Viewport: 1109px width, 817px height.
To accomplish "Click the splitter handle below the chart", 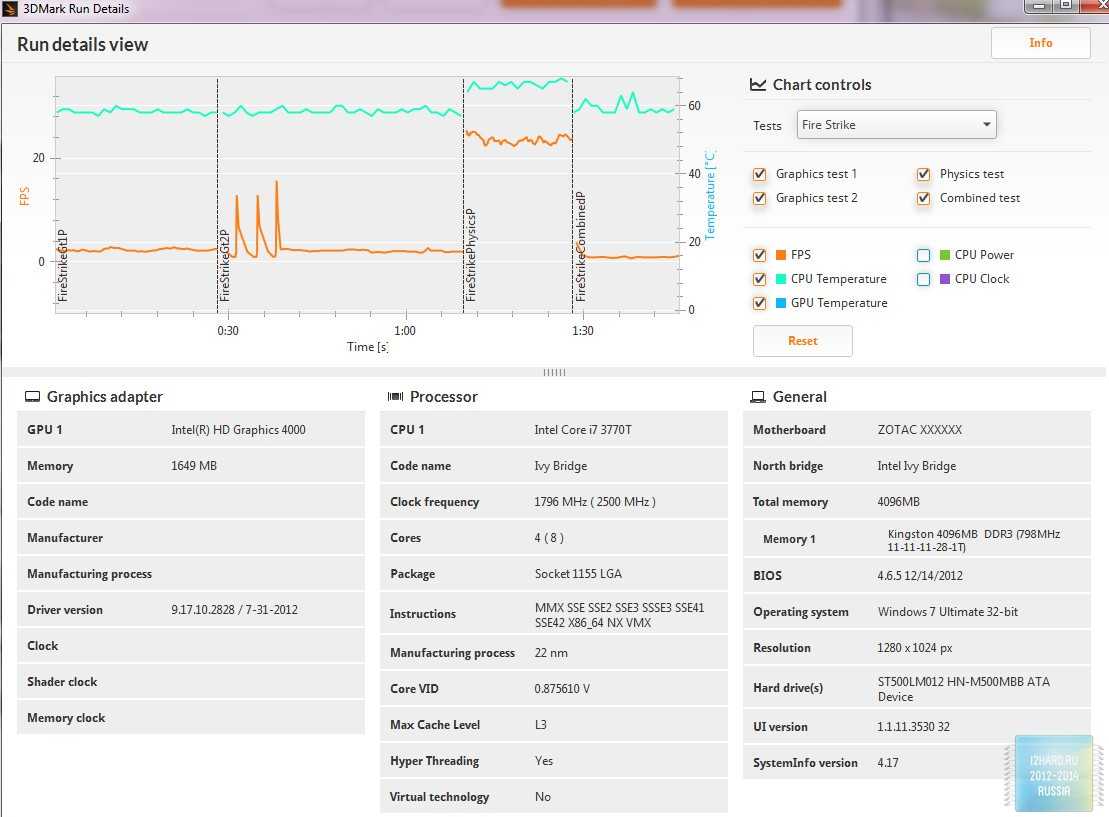I will click(x=554, y=372).
